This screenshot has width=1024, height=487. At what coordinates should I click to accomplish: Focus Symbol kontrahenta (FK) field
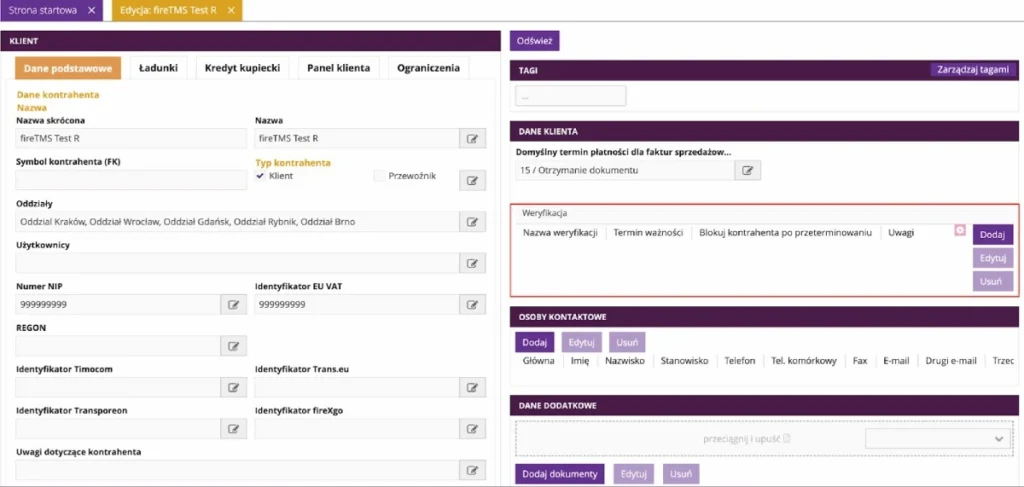tap(131, 180)
